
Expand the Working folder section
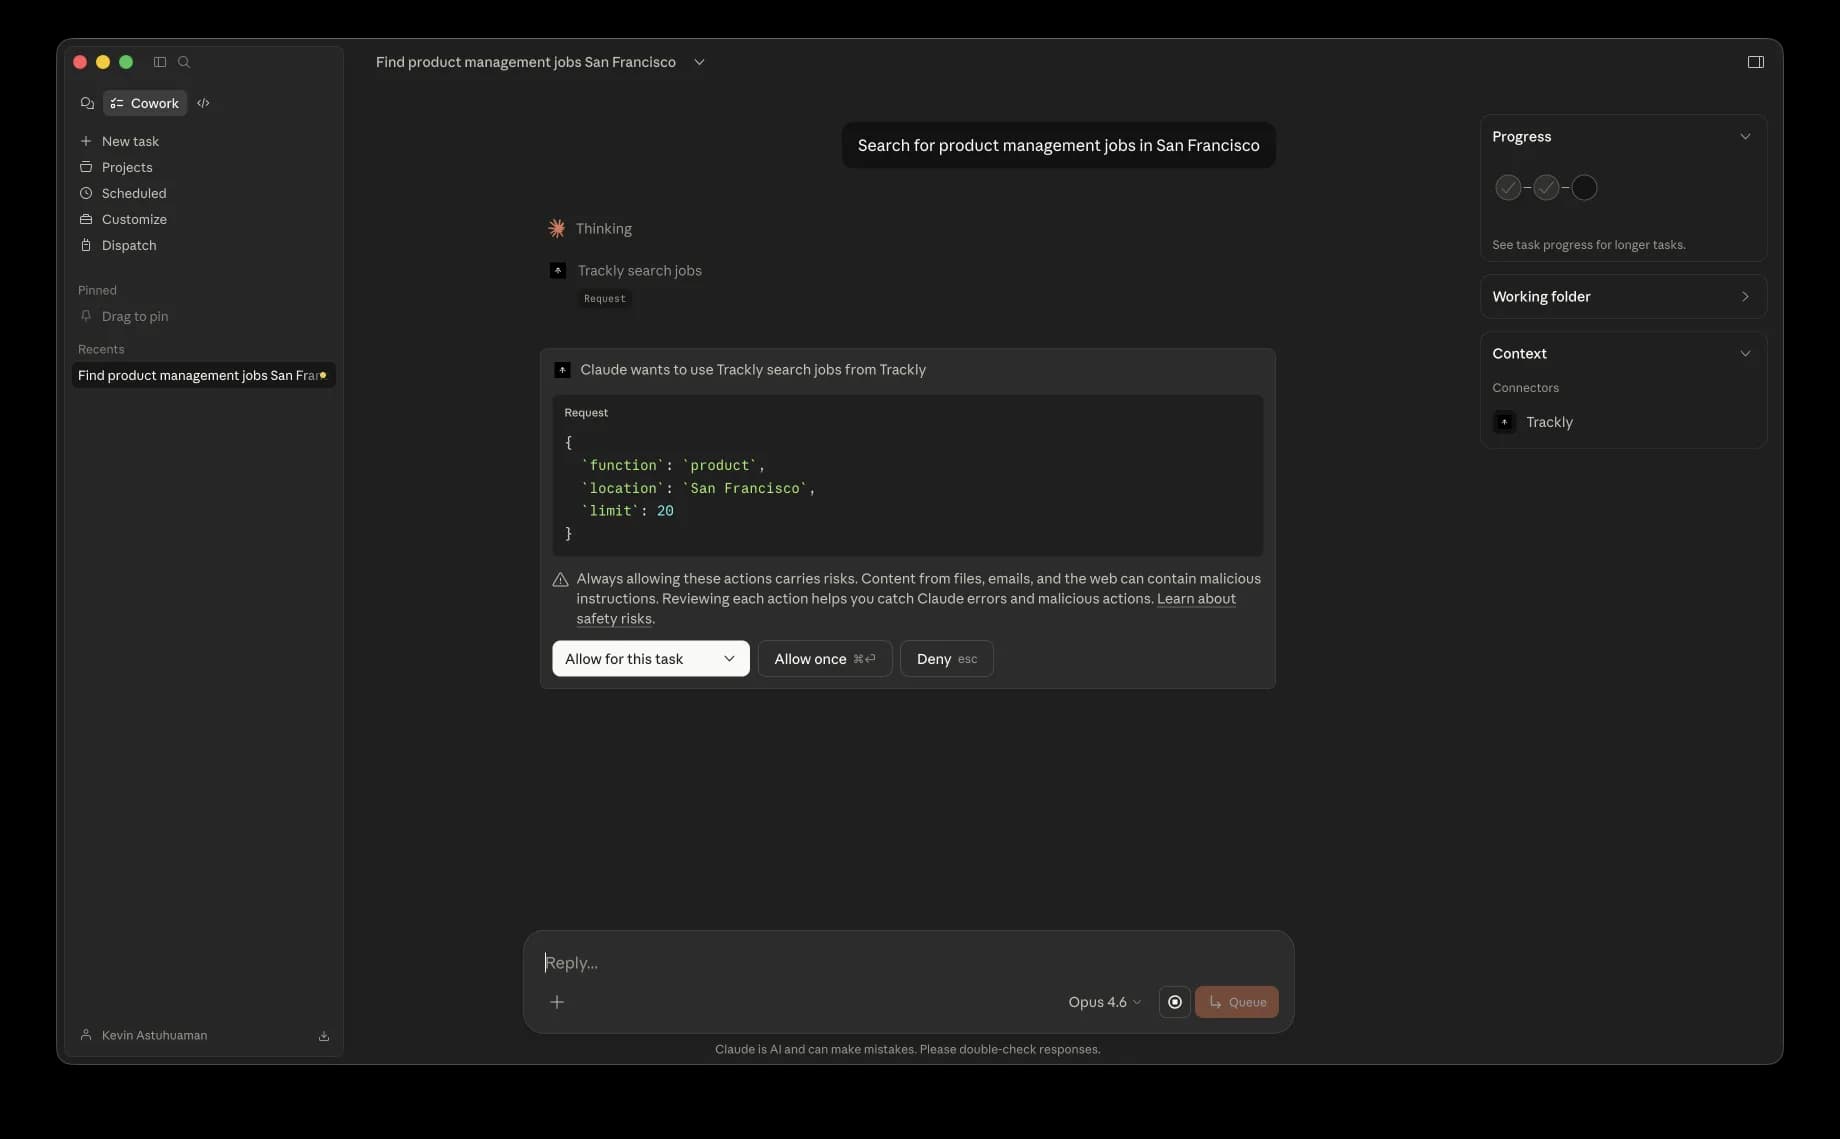coord(1746,296)
